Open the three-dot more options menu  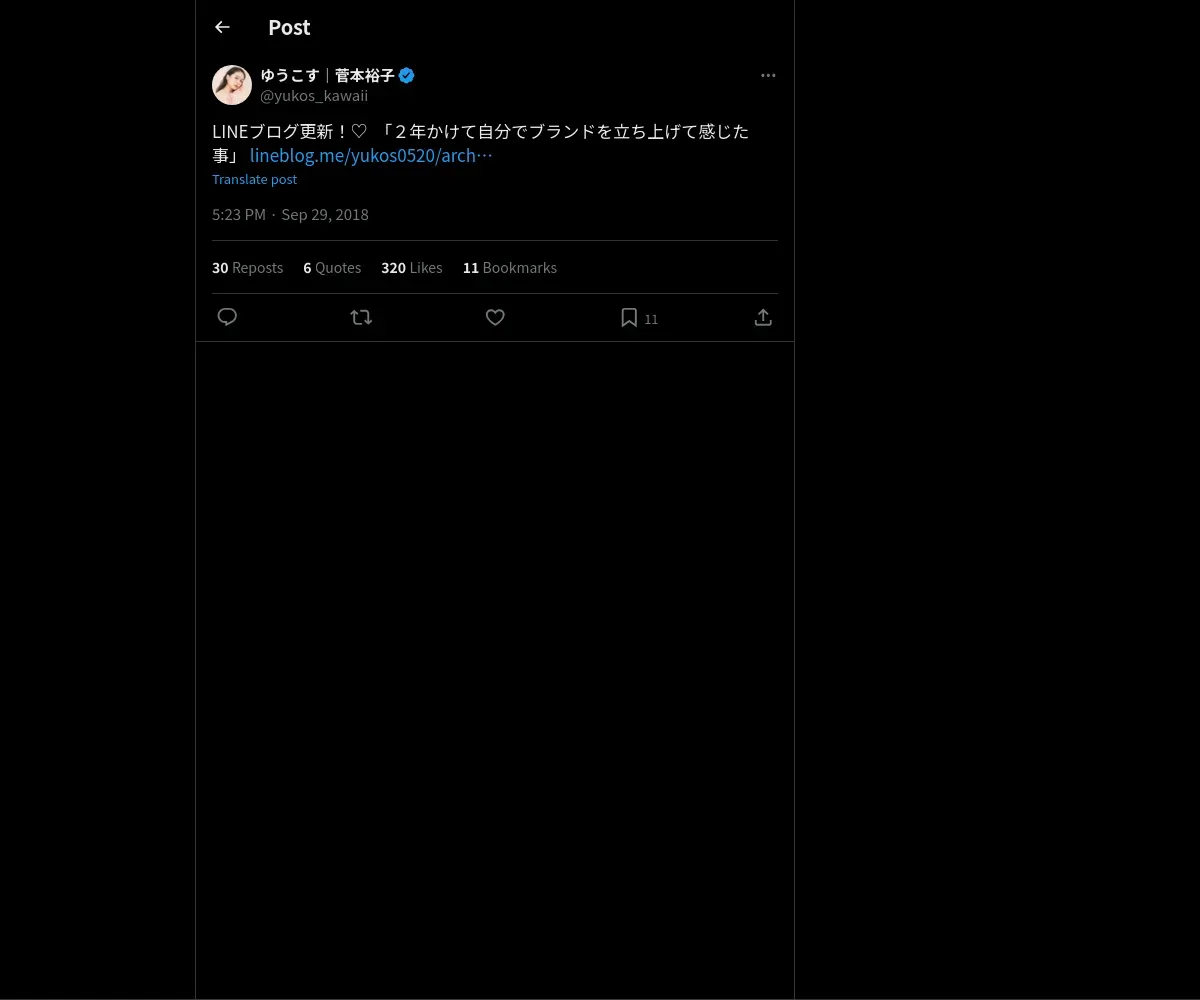[x=768, y=75]
